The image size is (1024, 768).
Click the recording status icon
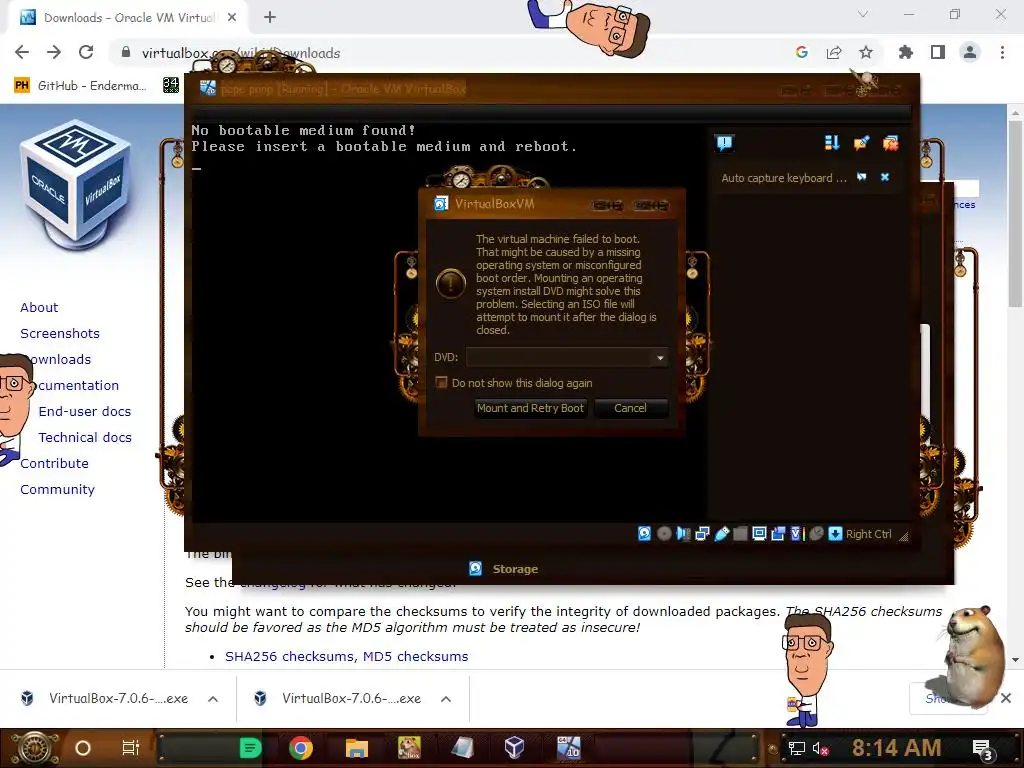tap(778, 534)
